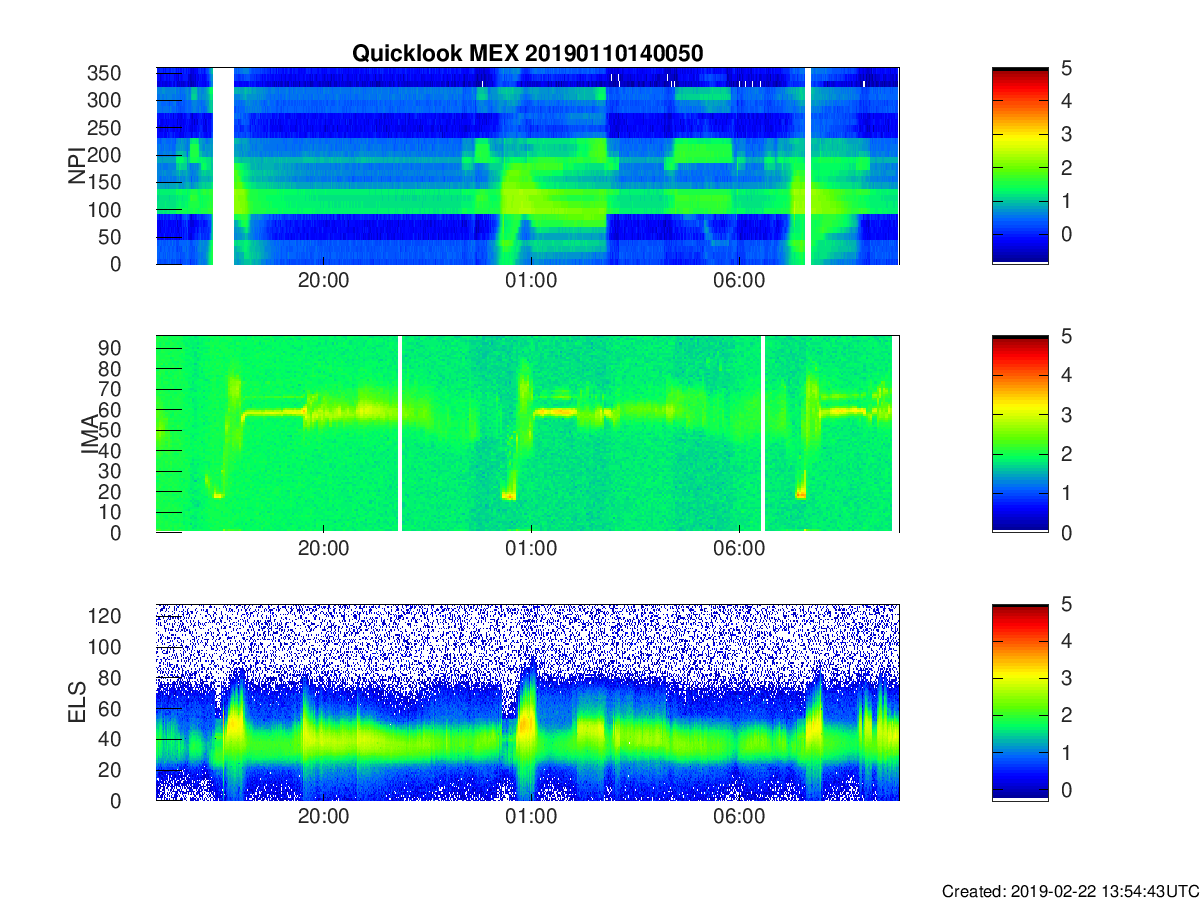Click the '01:00' tick under ELS plot
The height and width of the screenshot is (900, 1200).
click(x=531, y=817)
